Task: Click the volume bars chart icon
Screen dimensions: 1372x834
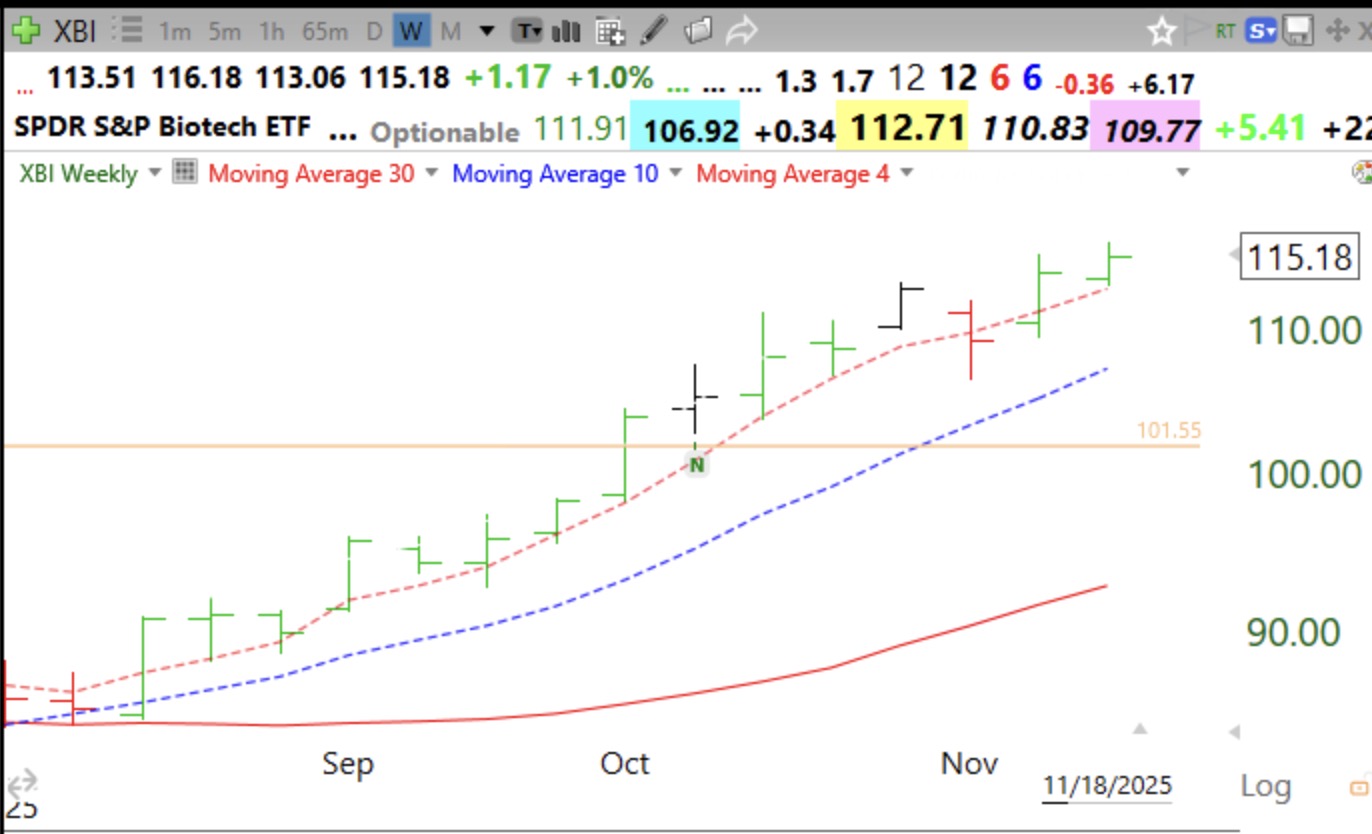Action: (566, 31)
